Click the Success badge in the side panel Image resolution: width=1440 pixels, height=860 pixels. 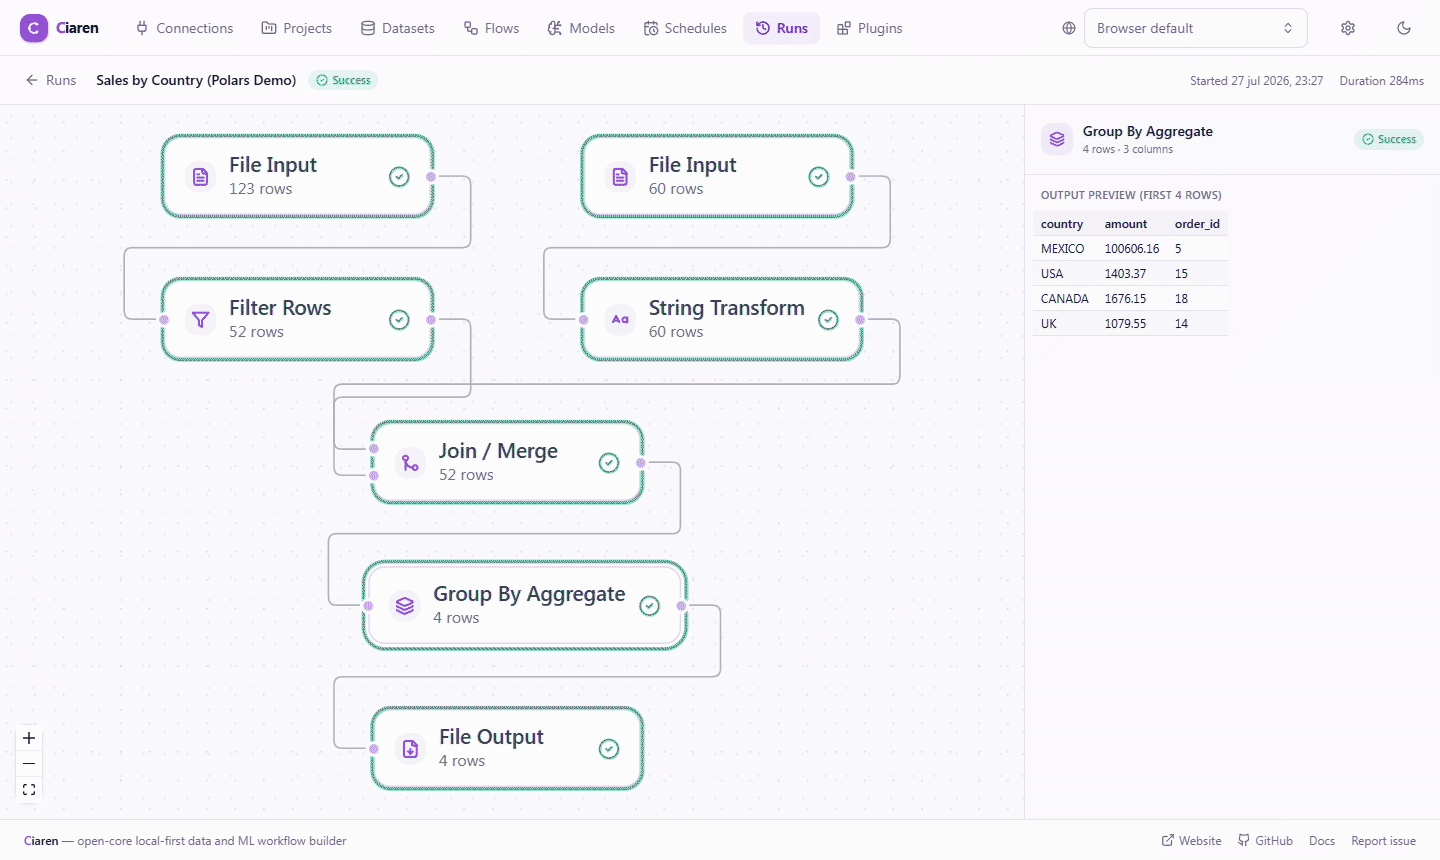[1389, 139]
